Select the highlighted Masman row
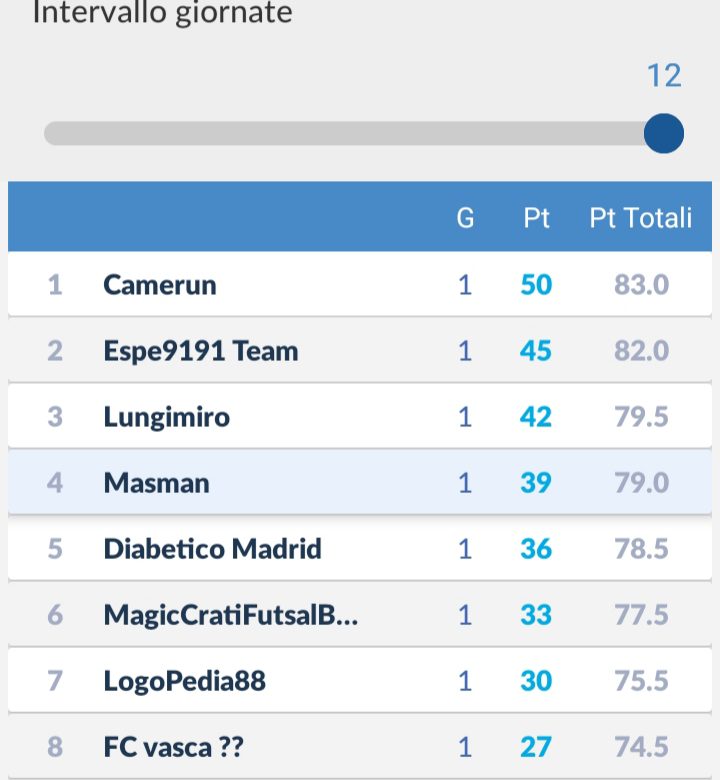The width and height of the screenshot is (720, 780). coord(360,482)
